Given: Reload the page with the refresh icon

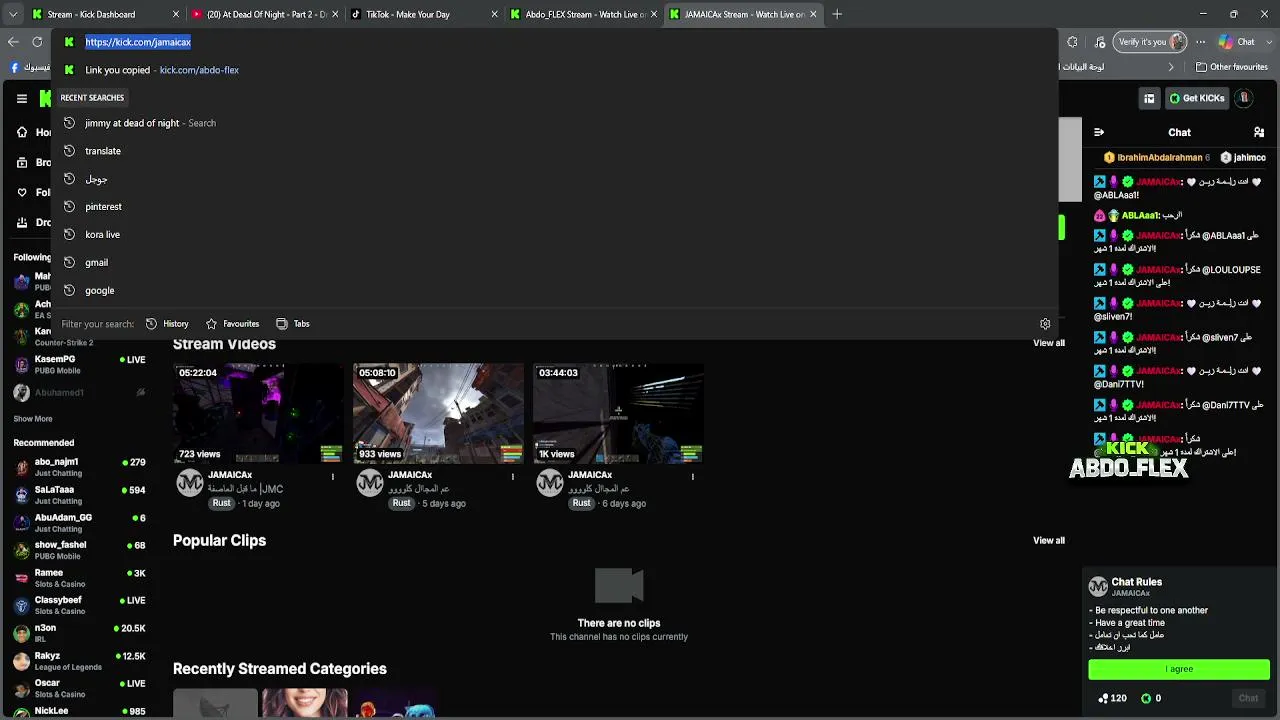Looking at the screenshot, I should pos(37,42).
